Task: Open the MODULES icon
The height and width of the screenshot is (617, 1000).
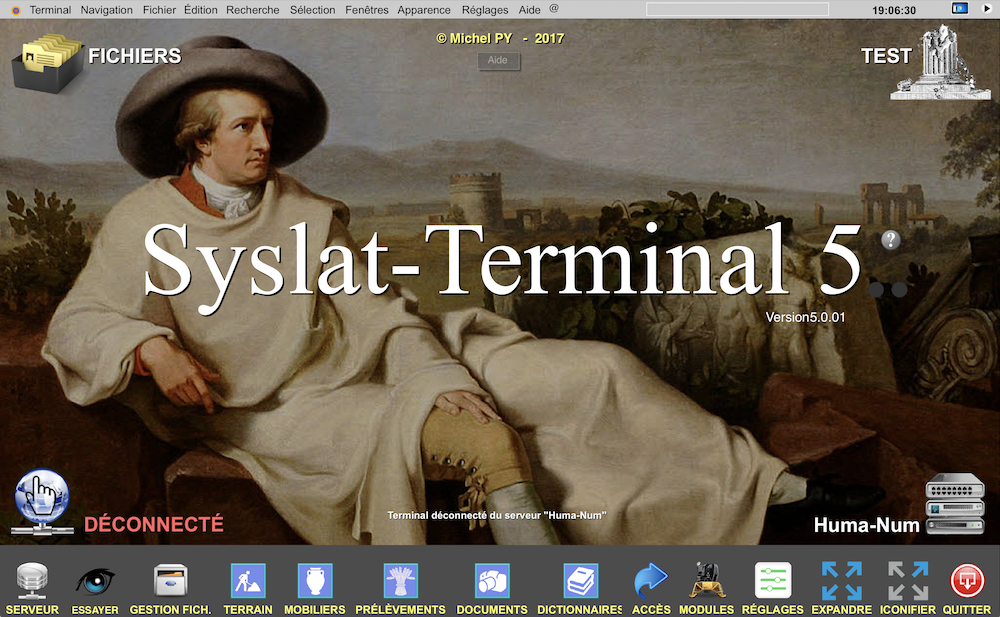Action: [707, 580]
